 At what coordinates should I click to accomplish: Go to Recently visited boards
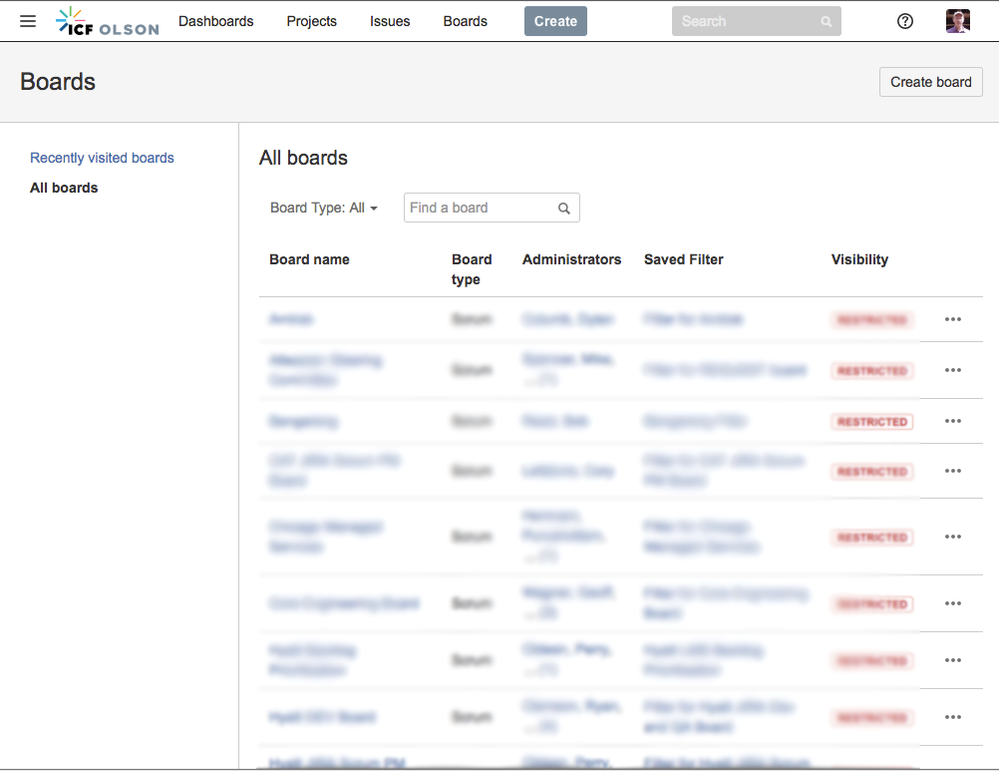[102, 157]
